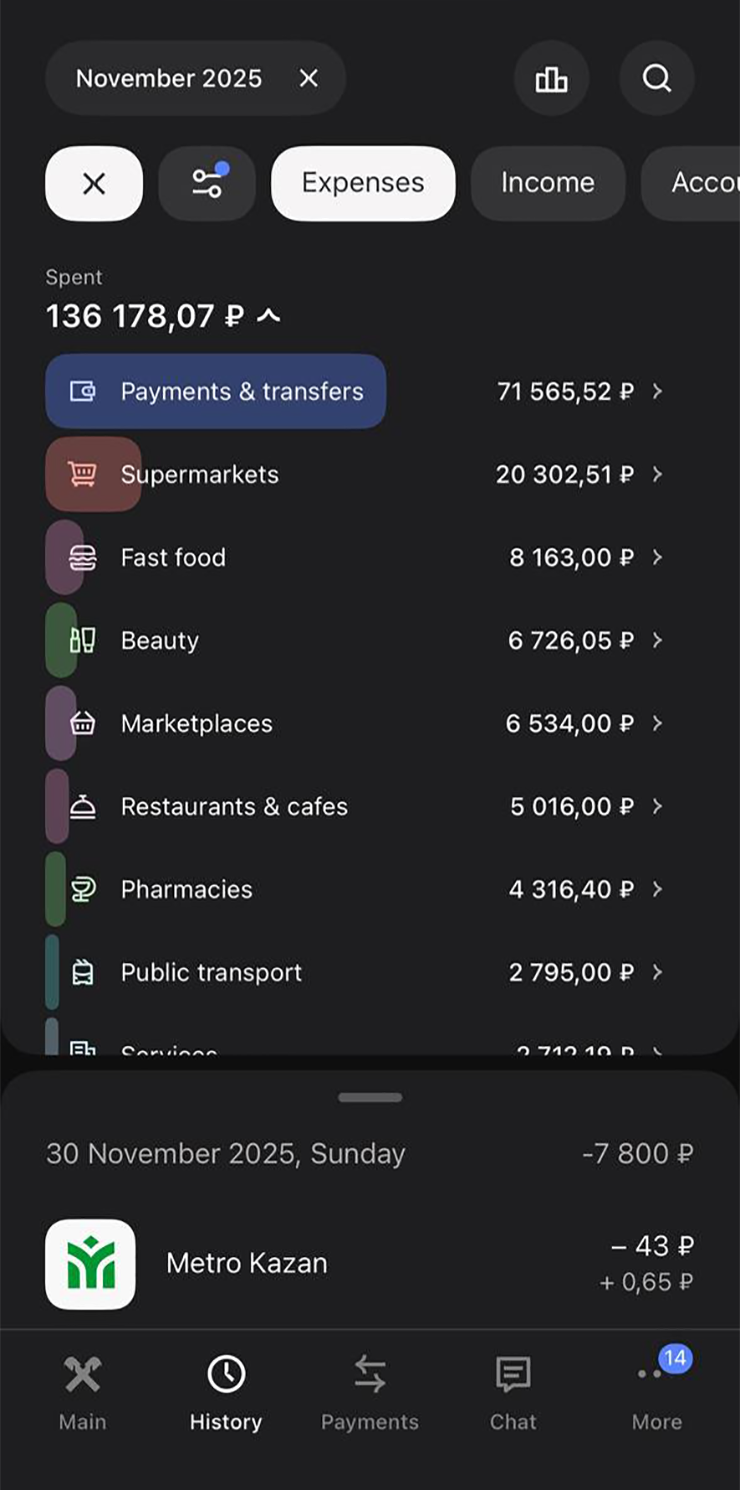Open the More menu with badge
The height and width of the screenshot is (1490, 740).
point(657,1376)
